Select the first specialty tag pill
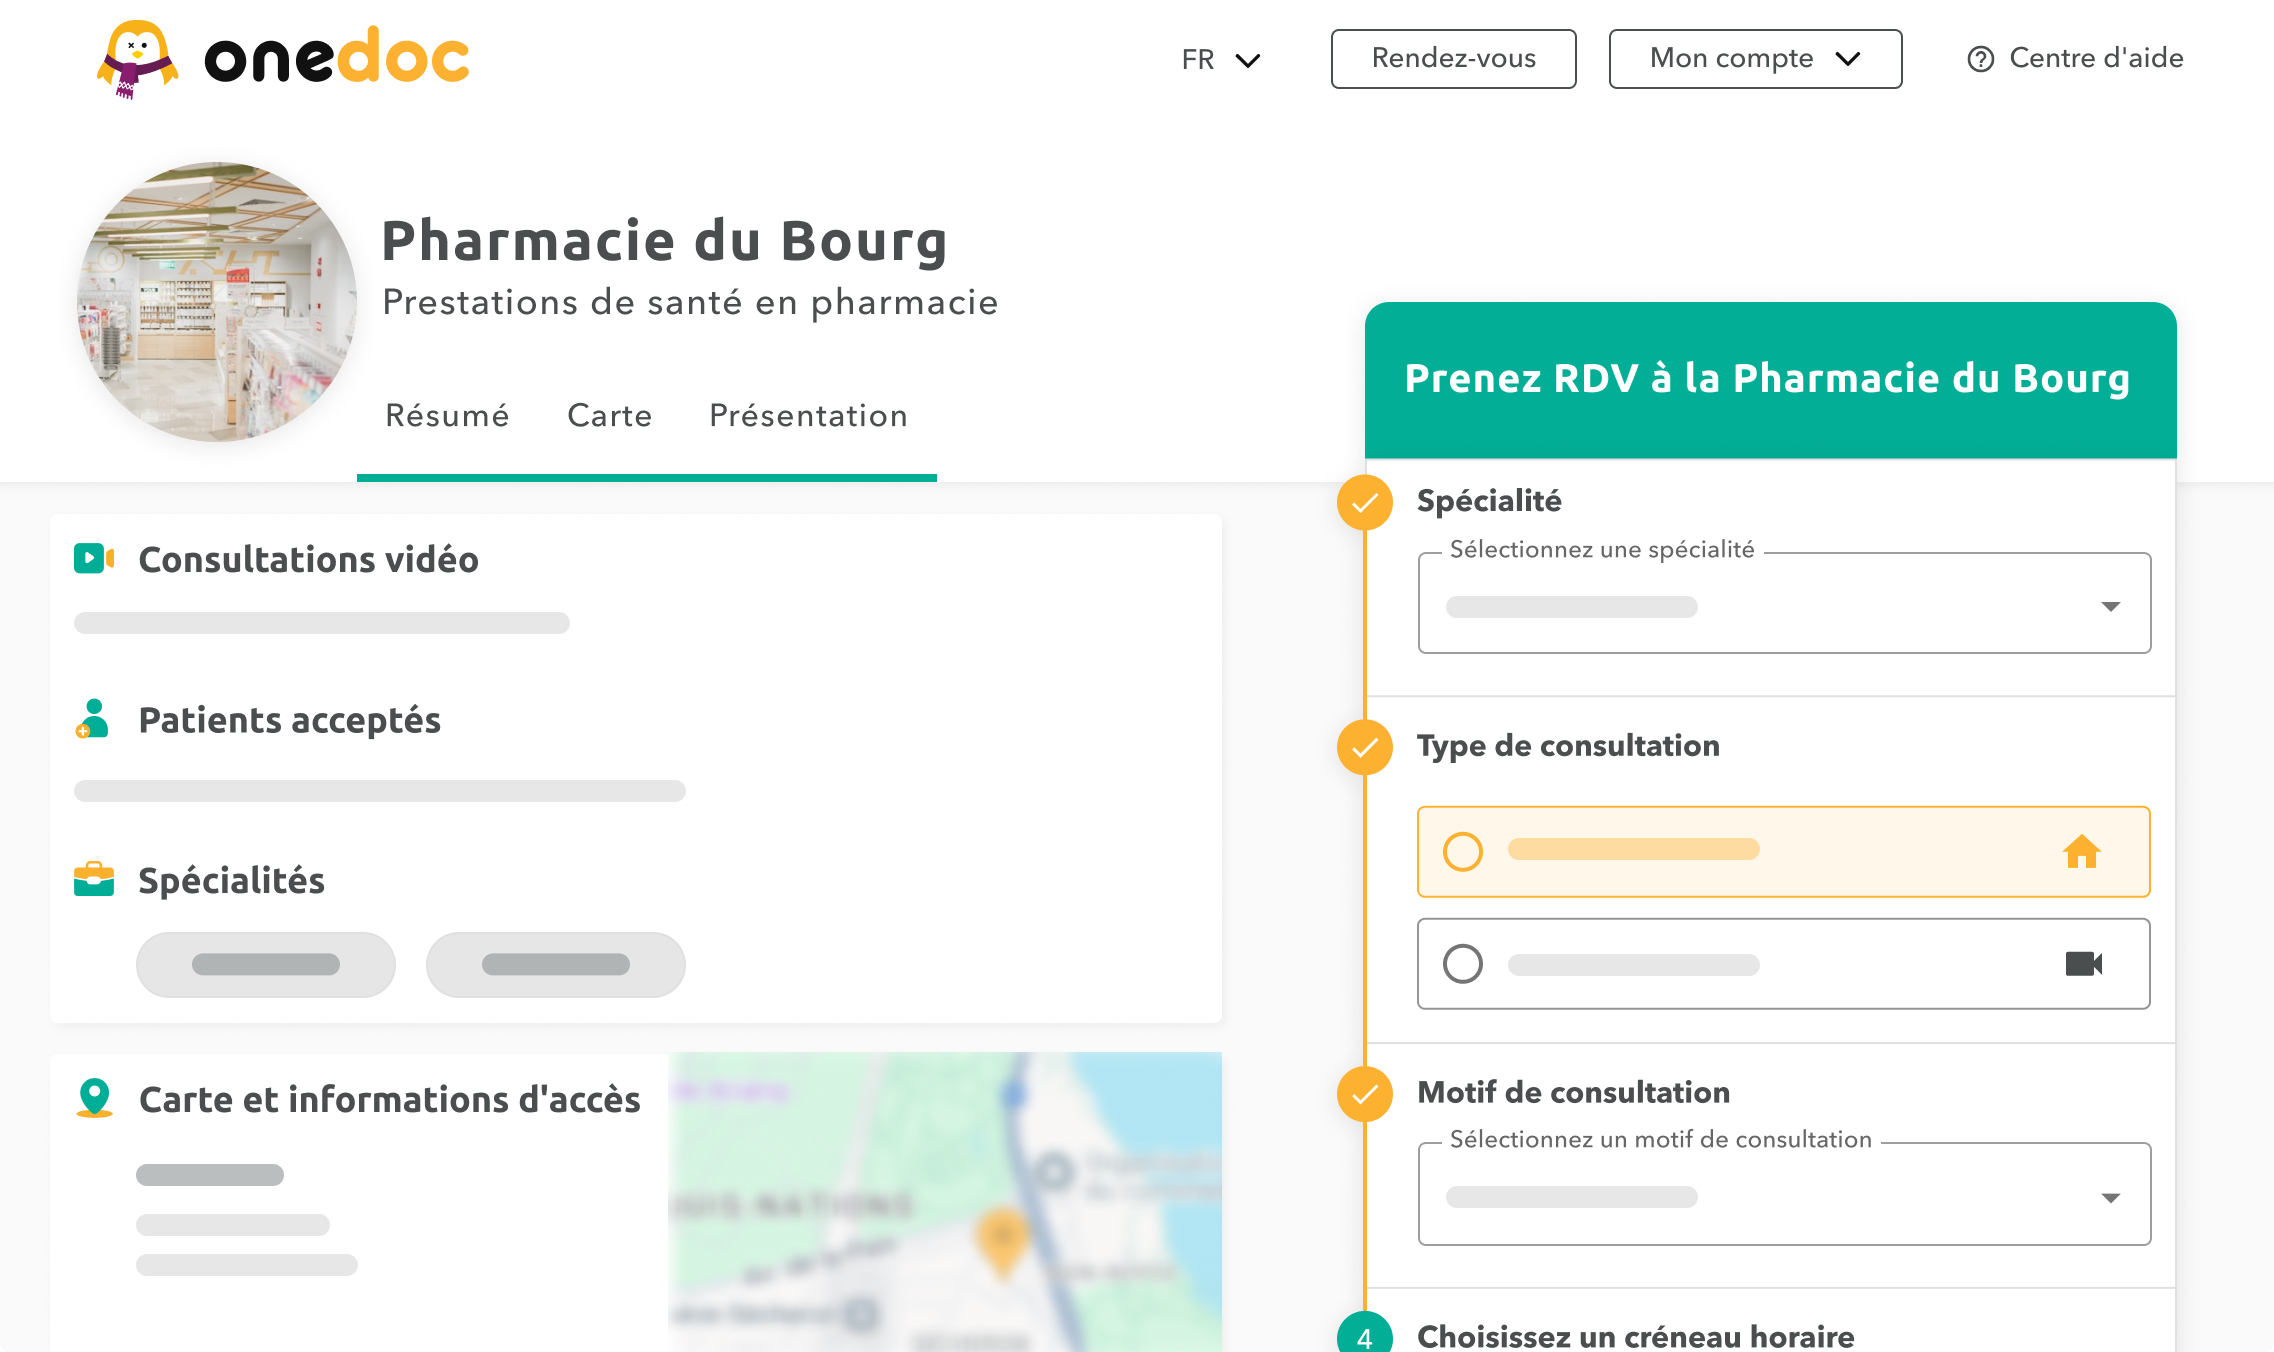The height and width of the screenshot is (1352, 2274). click(x=266, y=965)
